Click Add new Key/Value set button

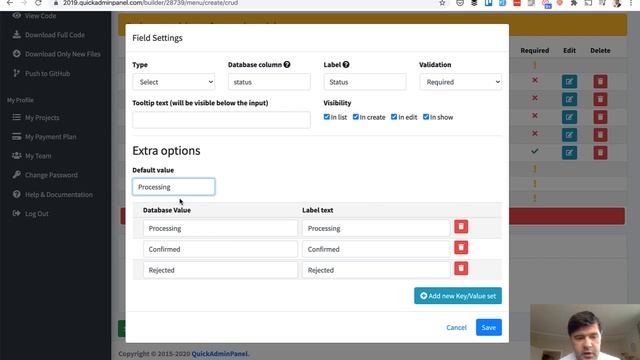tap(458, 296)
